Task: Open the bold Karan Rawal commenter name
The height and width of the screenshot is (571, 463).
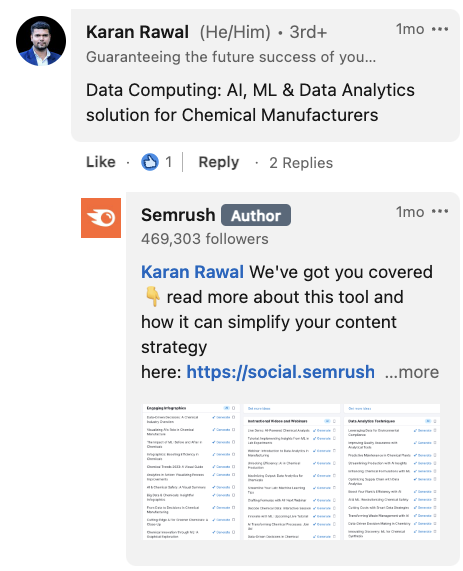Action: click(137, 32)
